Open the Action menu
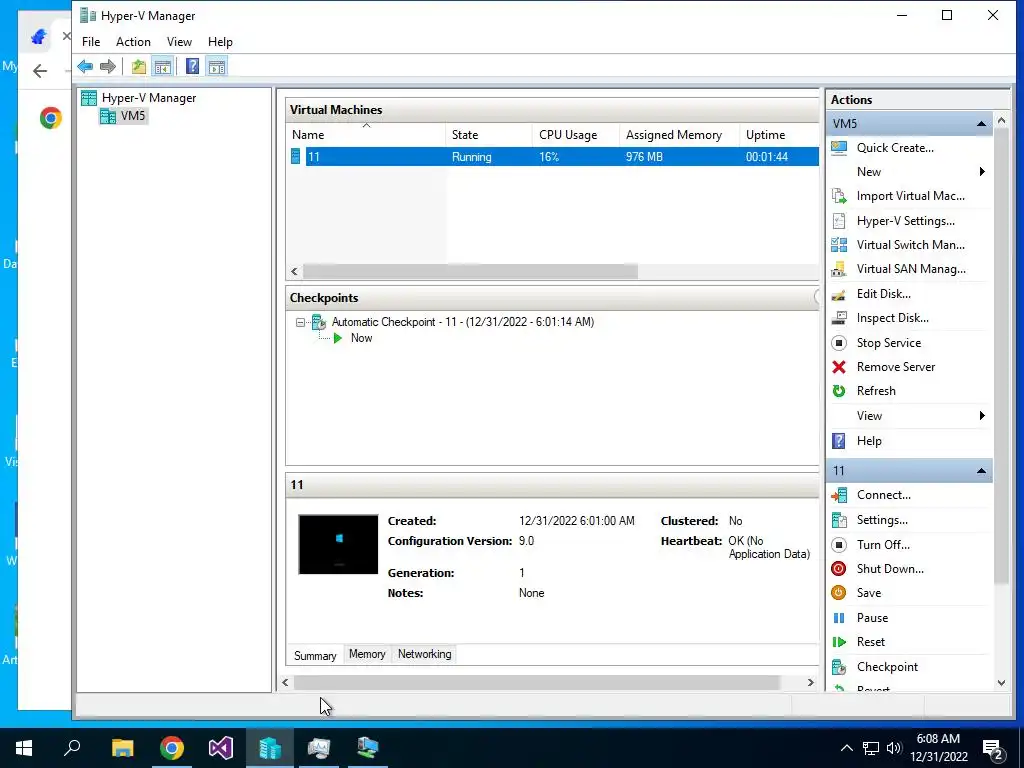 [133, 42]
